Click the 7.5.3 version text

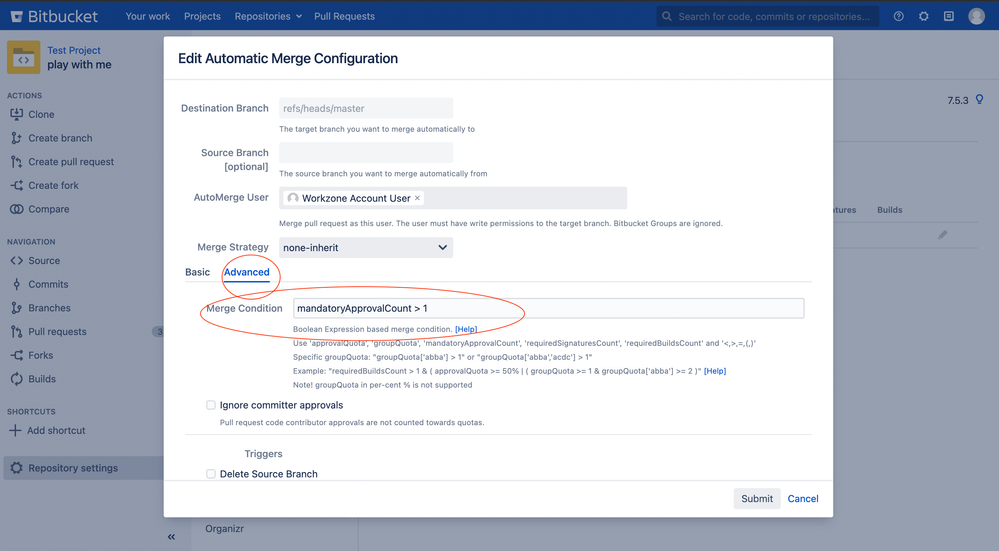[x=958, y=101]
